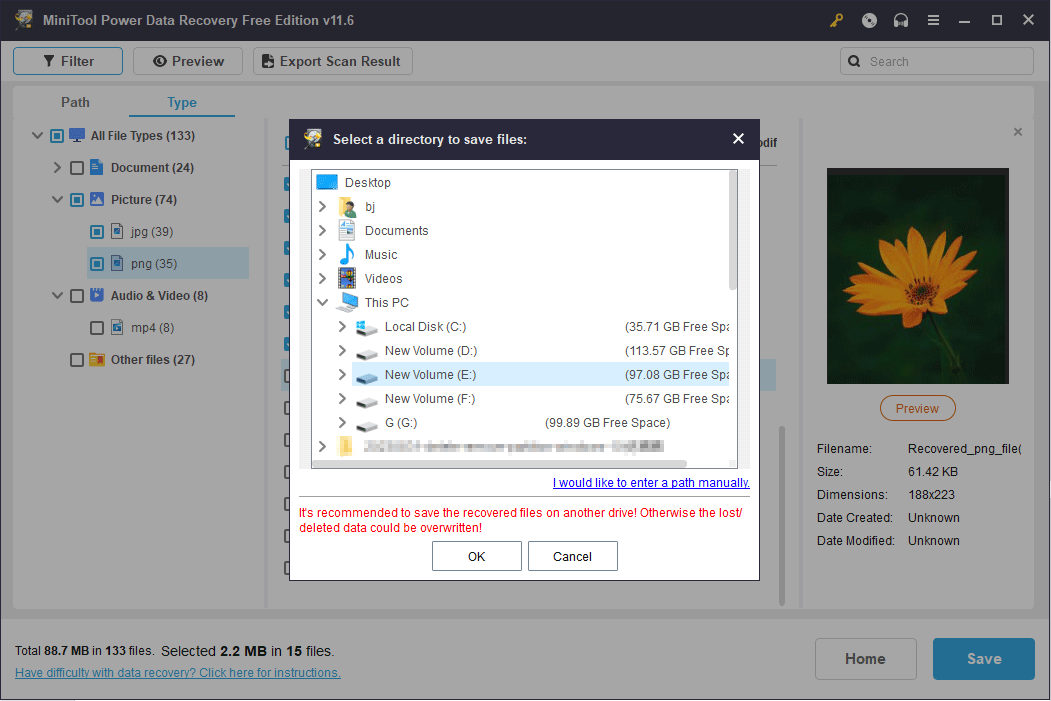
Task: Click the Other files folder icon
Action: (x=97, y=359)
